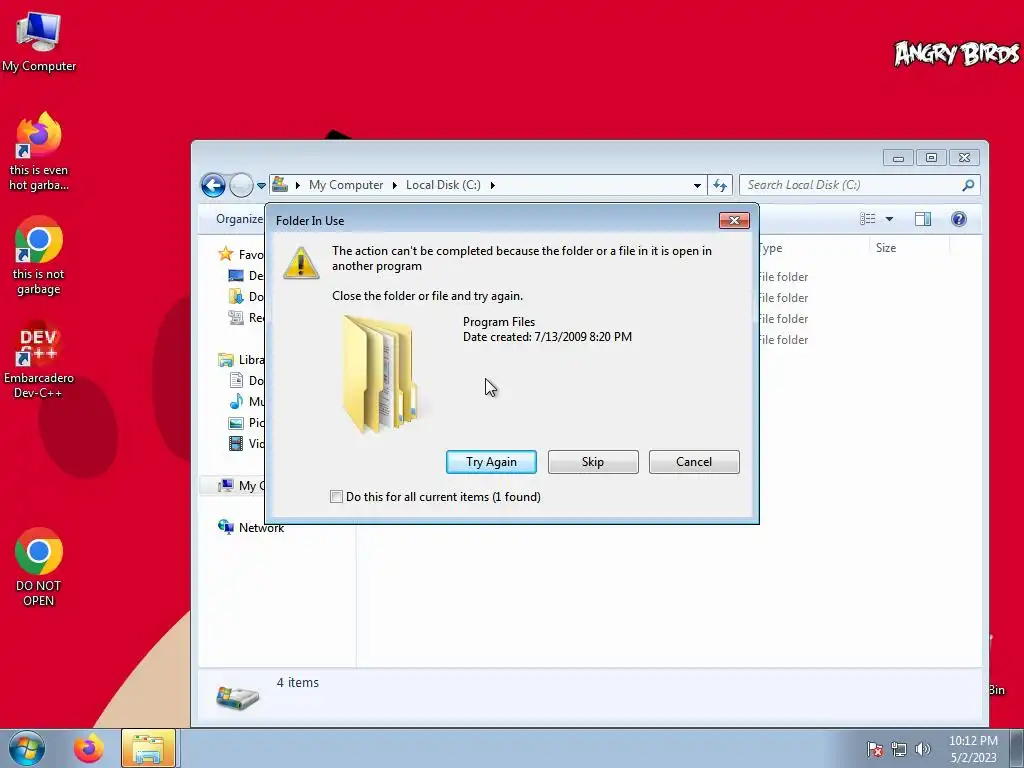The image size is (1024, 768).
Task: Open Explorer help
Action: 959,219
